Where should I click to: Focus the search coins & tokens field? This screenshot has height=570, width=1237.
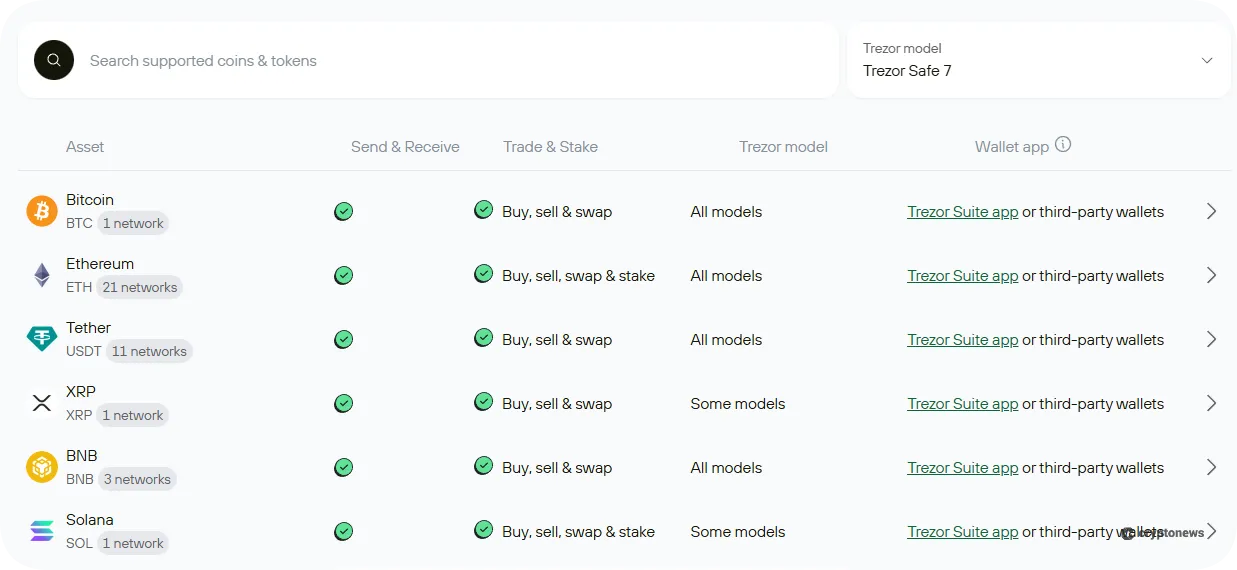450,61
